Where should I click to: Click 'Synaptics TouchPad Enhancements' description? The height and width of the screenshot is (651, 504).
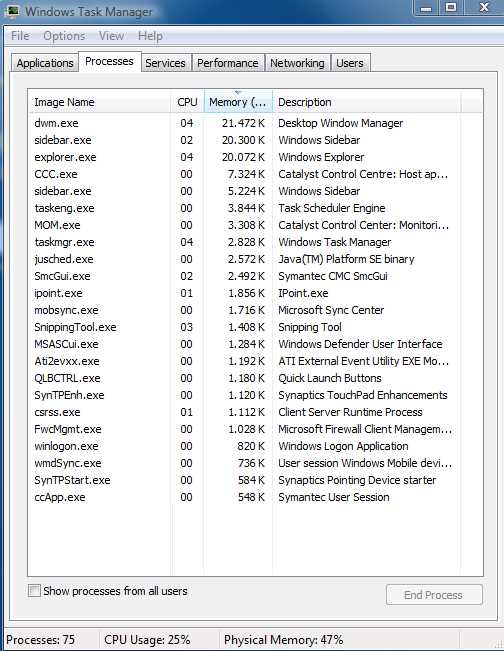coord(363,395)
